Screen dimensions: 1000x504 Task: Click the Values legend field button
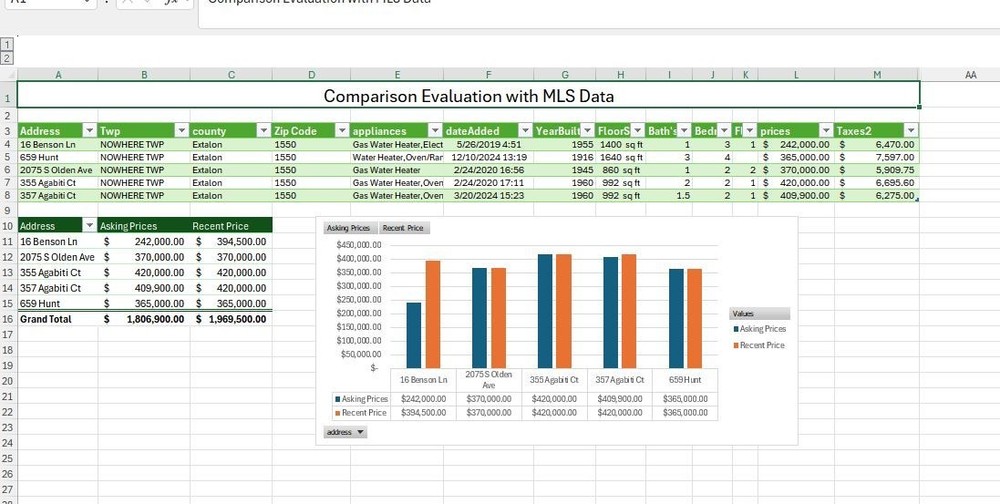point(760,314)
